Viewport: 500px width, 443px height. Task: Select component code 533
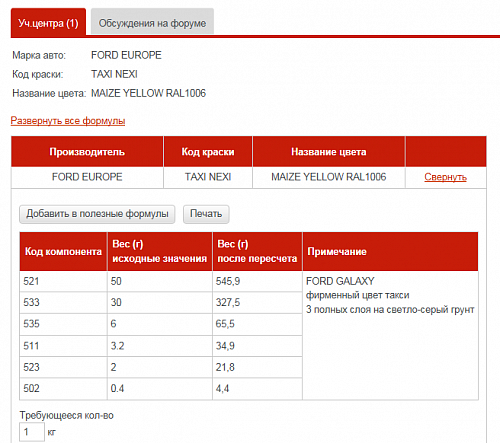click(x=31, y=302)
